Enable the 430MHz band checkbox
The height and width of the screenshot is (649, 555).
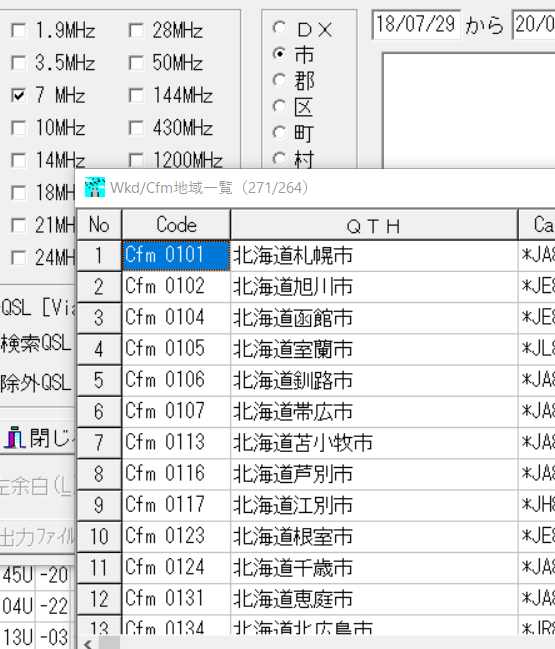(x=136, y=128)
